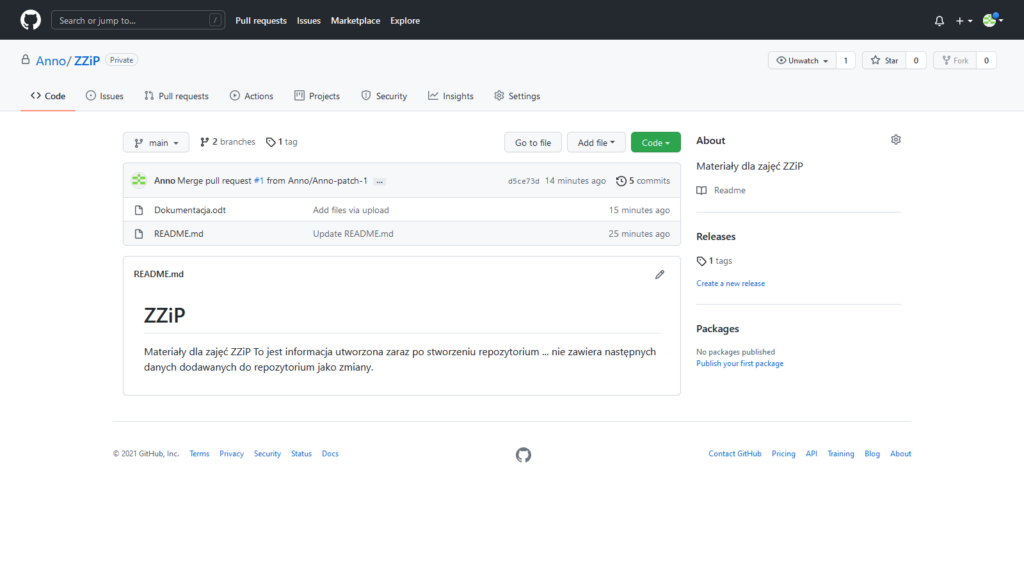1024x576 pixels.
Task: Click the About section gear icon
Action: click(x=896, y=140)
